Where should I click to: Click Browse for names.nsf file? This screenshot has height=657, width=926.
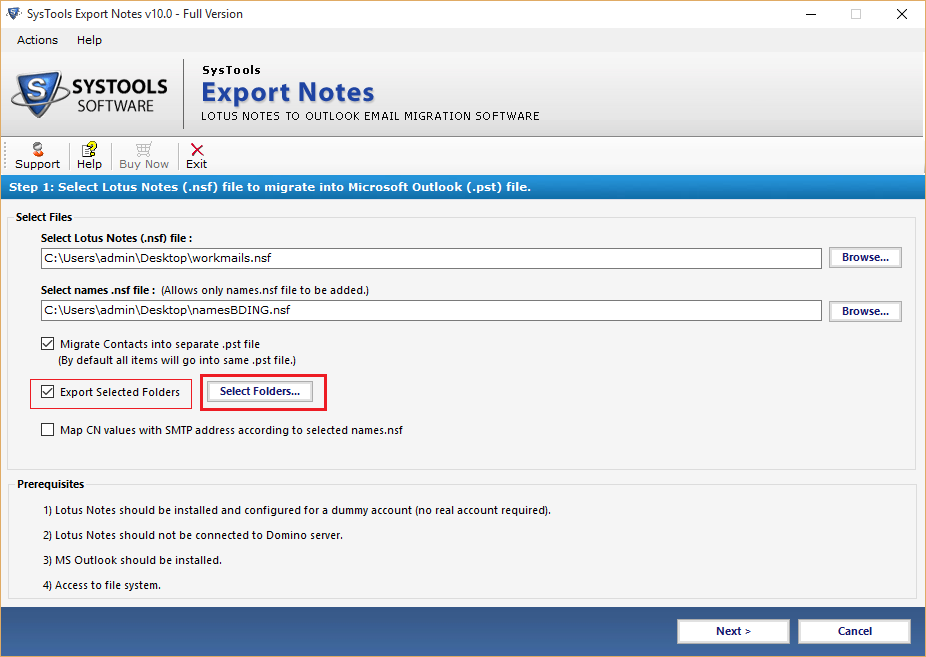pos(865,311)
